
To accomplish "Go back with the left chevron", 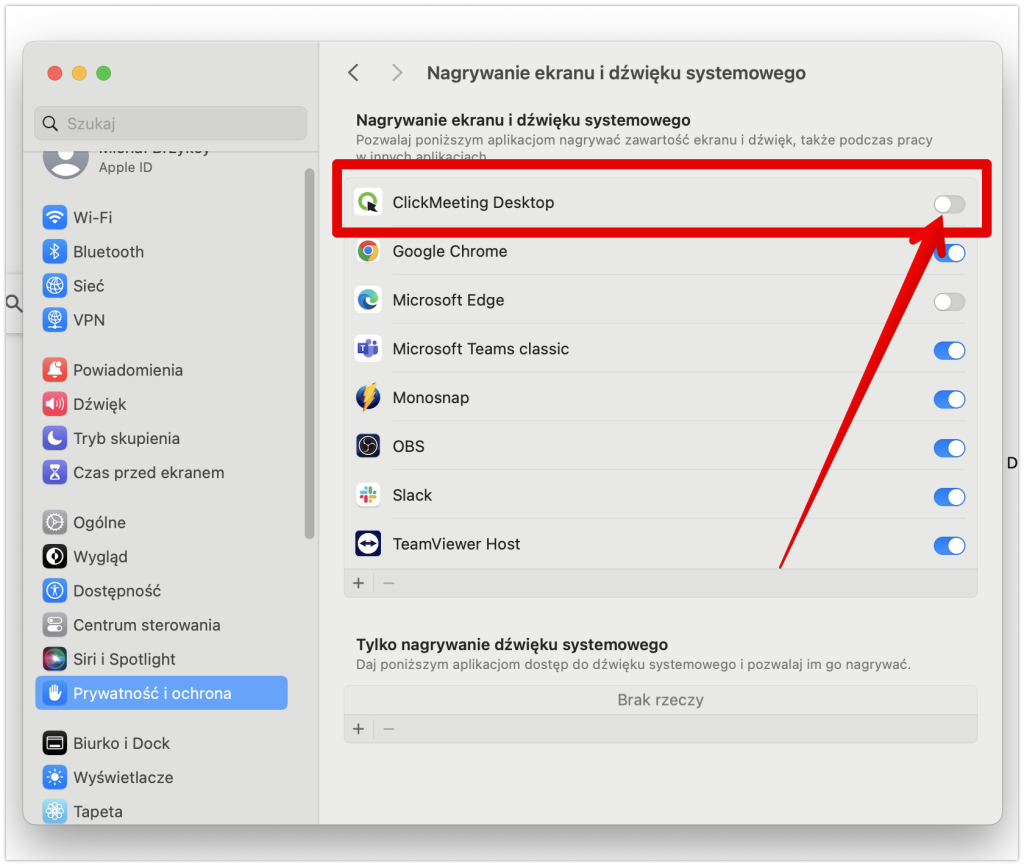I will pyautogui.click(x=354, y=72).
